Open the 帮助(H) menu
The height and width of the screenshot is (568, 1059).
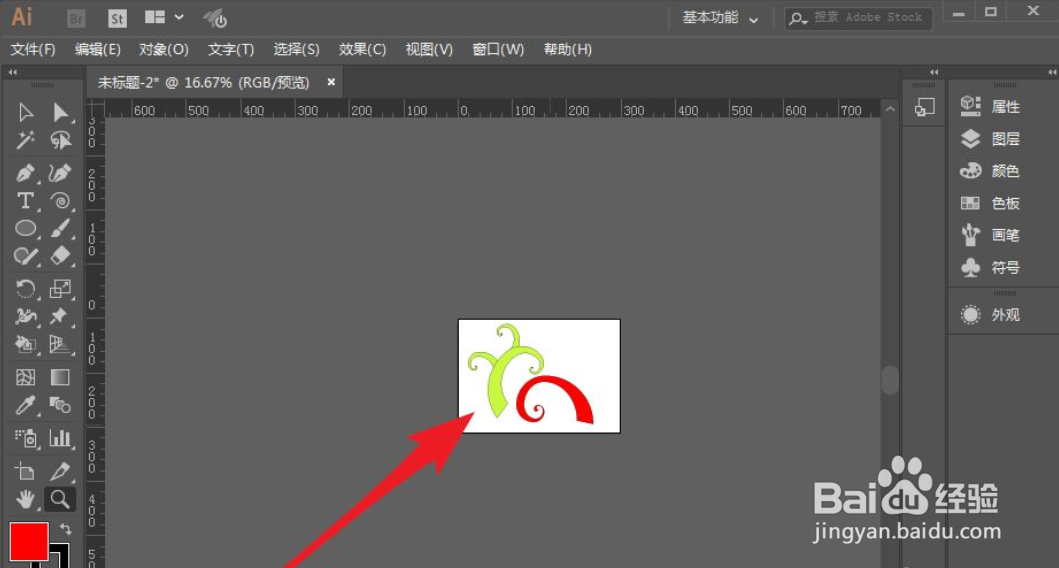tap(568, 49)
